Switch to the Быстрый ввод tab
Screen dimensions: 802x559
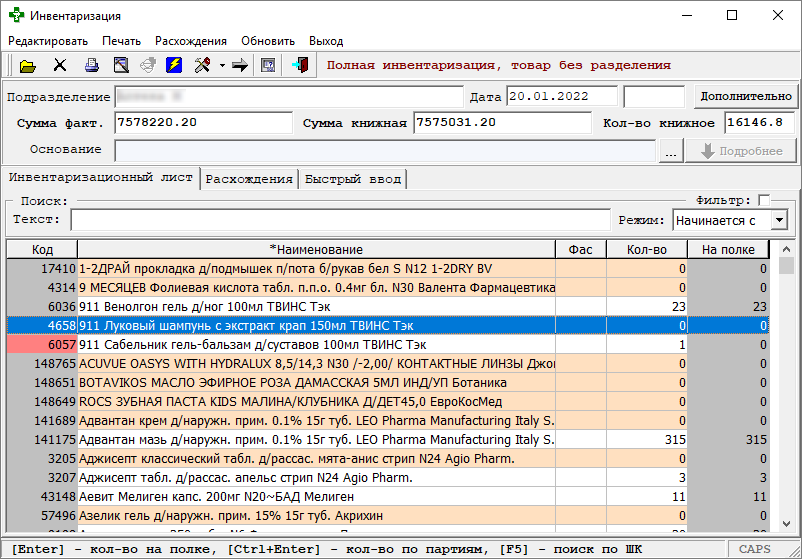pos(353,179)
